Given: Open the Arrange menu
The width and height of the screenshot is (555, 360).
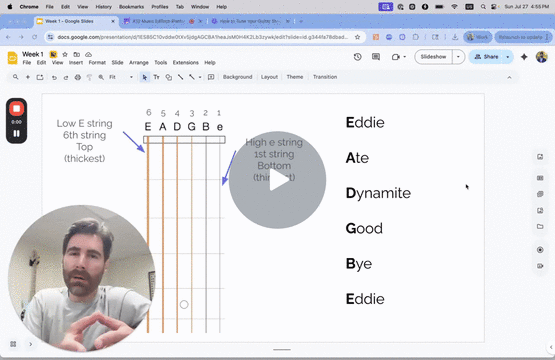Looking at the screenshot, I should pos(138,63).
